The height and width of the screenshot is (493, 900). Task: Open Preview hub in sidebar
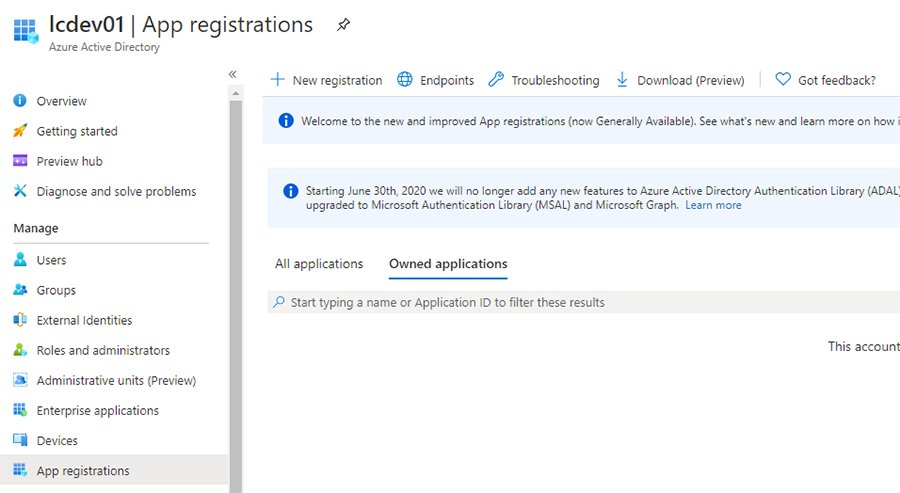69,161
